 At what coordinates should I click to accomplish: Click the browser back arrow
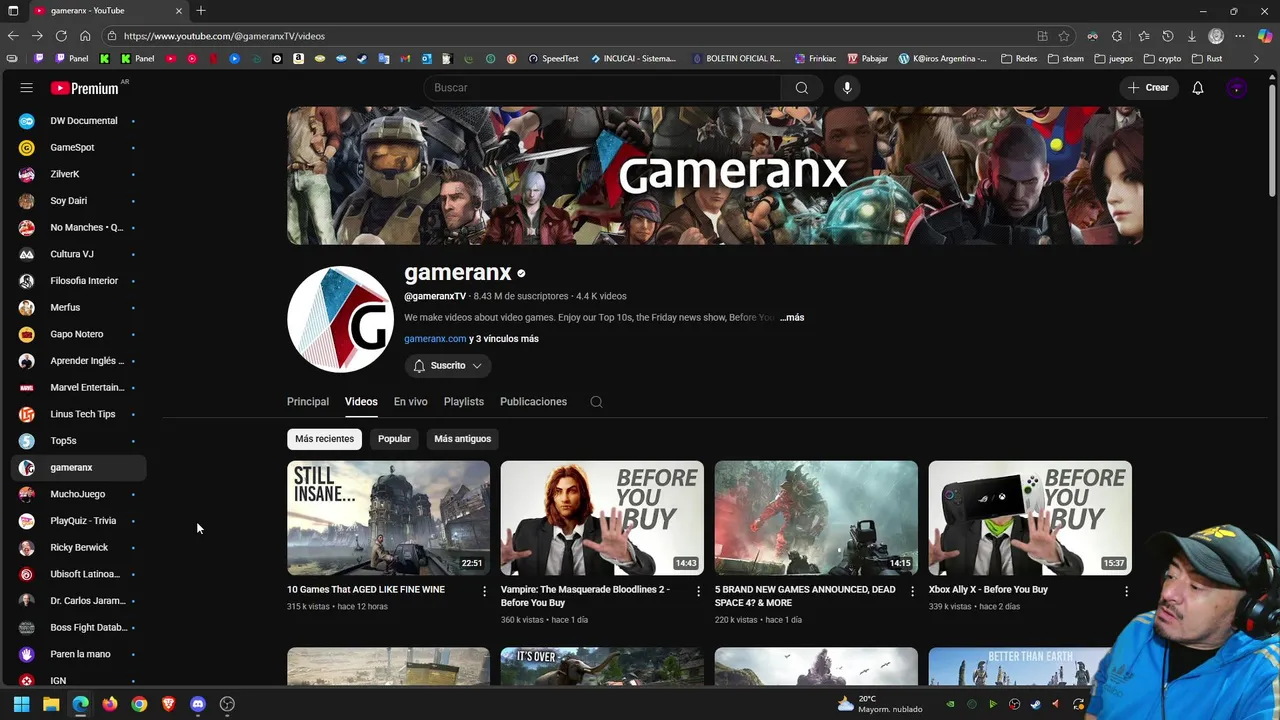click(x=13, y=36)
